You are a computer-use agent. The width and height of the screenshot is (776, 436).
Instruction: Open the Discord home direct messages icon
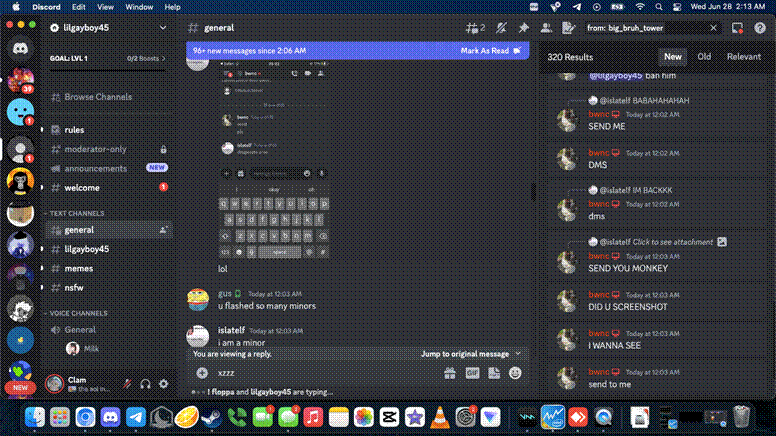19,48
